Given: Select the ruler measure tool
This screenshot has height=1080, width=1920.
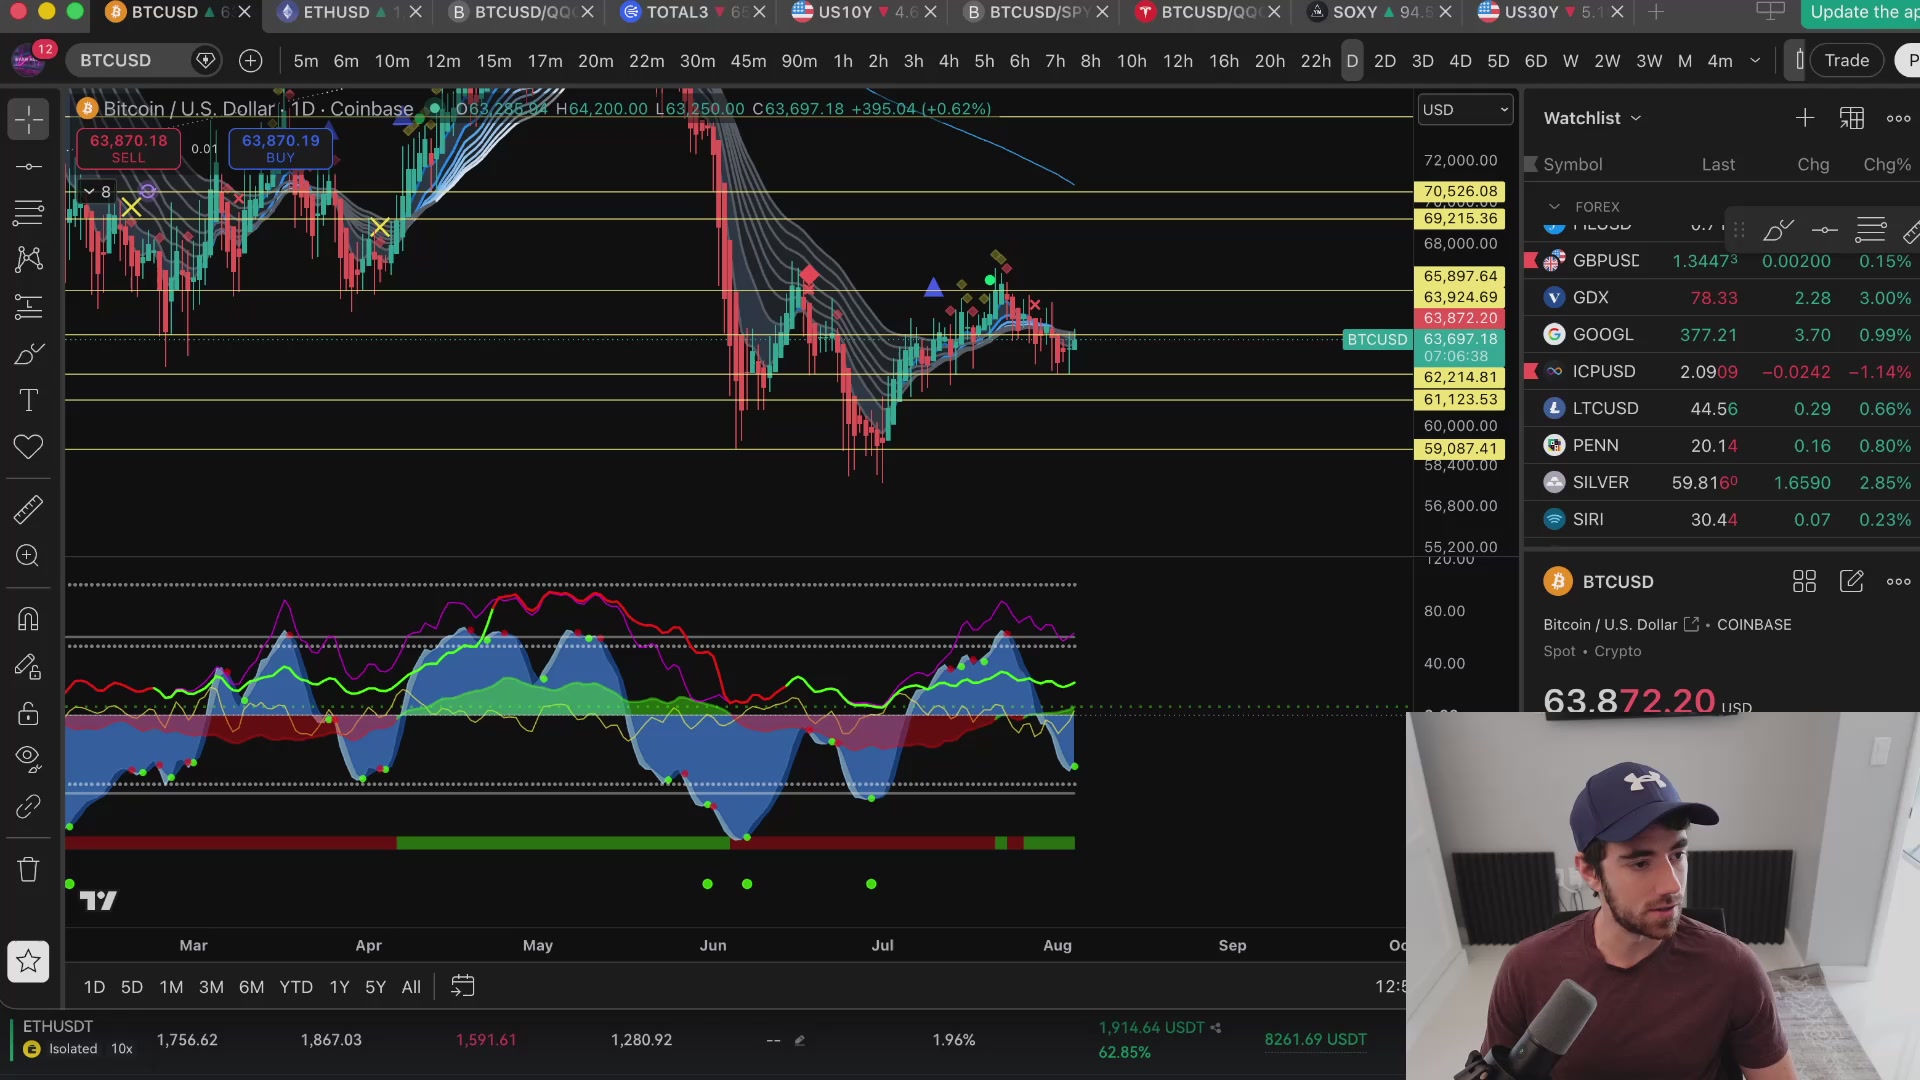Looking at the screenshot, I should tap(28, 509).
